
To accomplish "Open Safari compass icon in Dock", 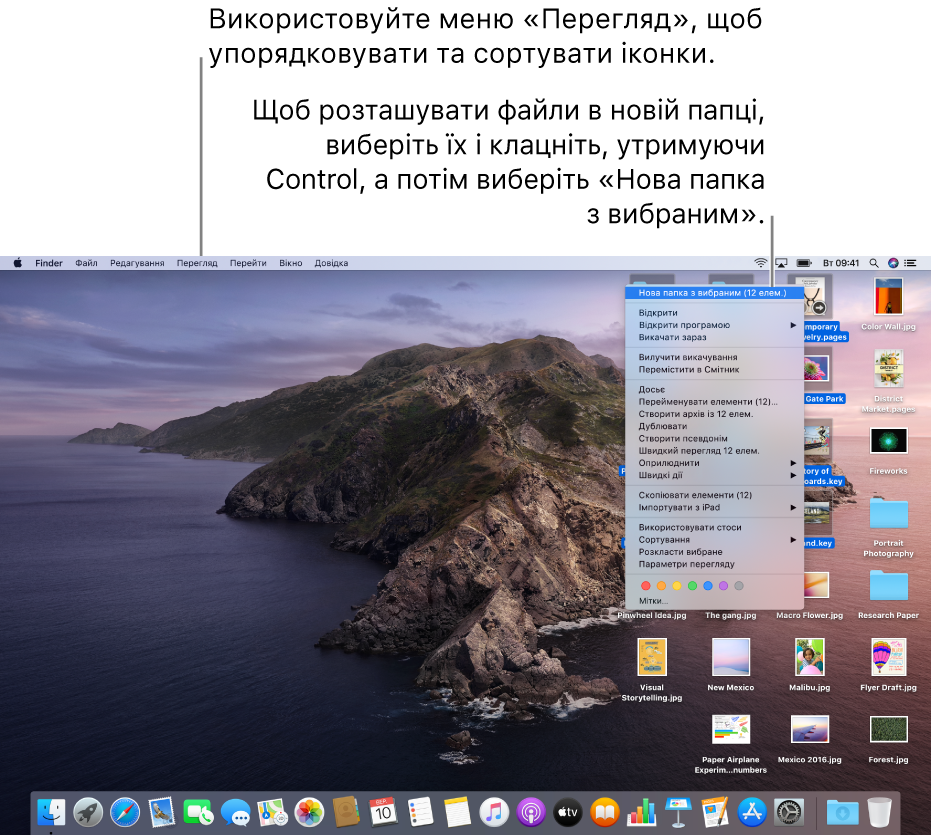I will tap(125, 812).
